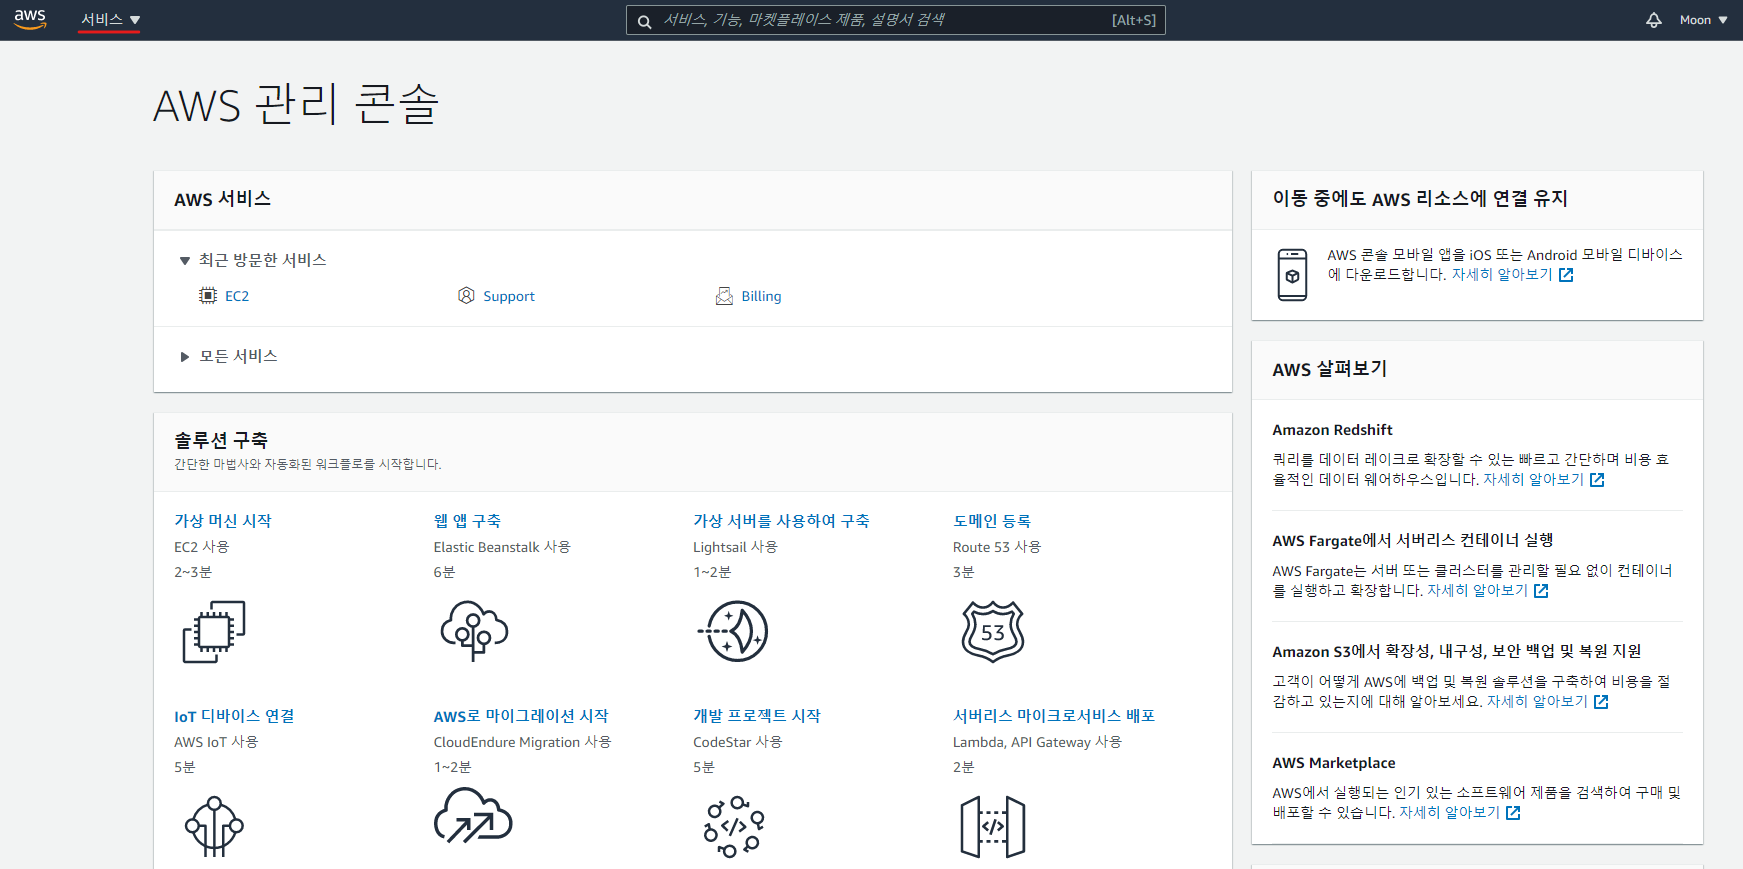Click the Billing service icon
The image size is (1743, 869).
724,296
